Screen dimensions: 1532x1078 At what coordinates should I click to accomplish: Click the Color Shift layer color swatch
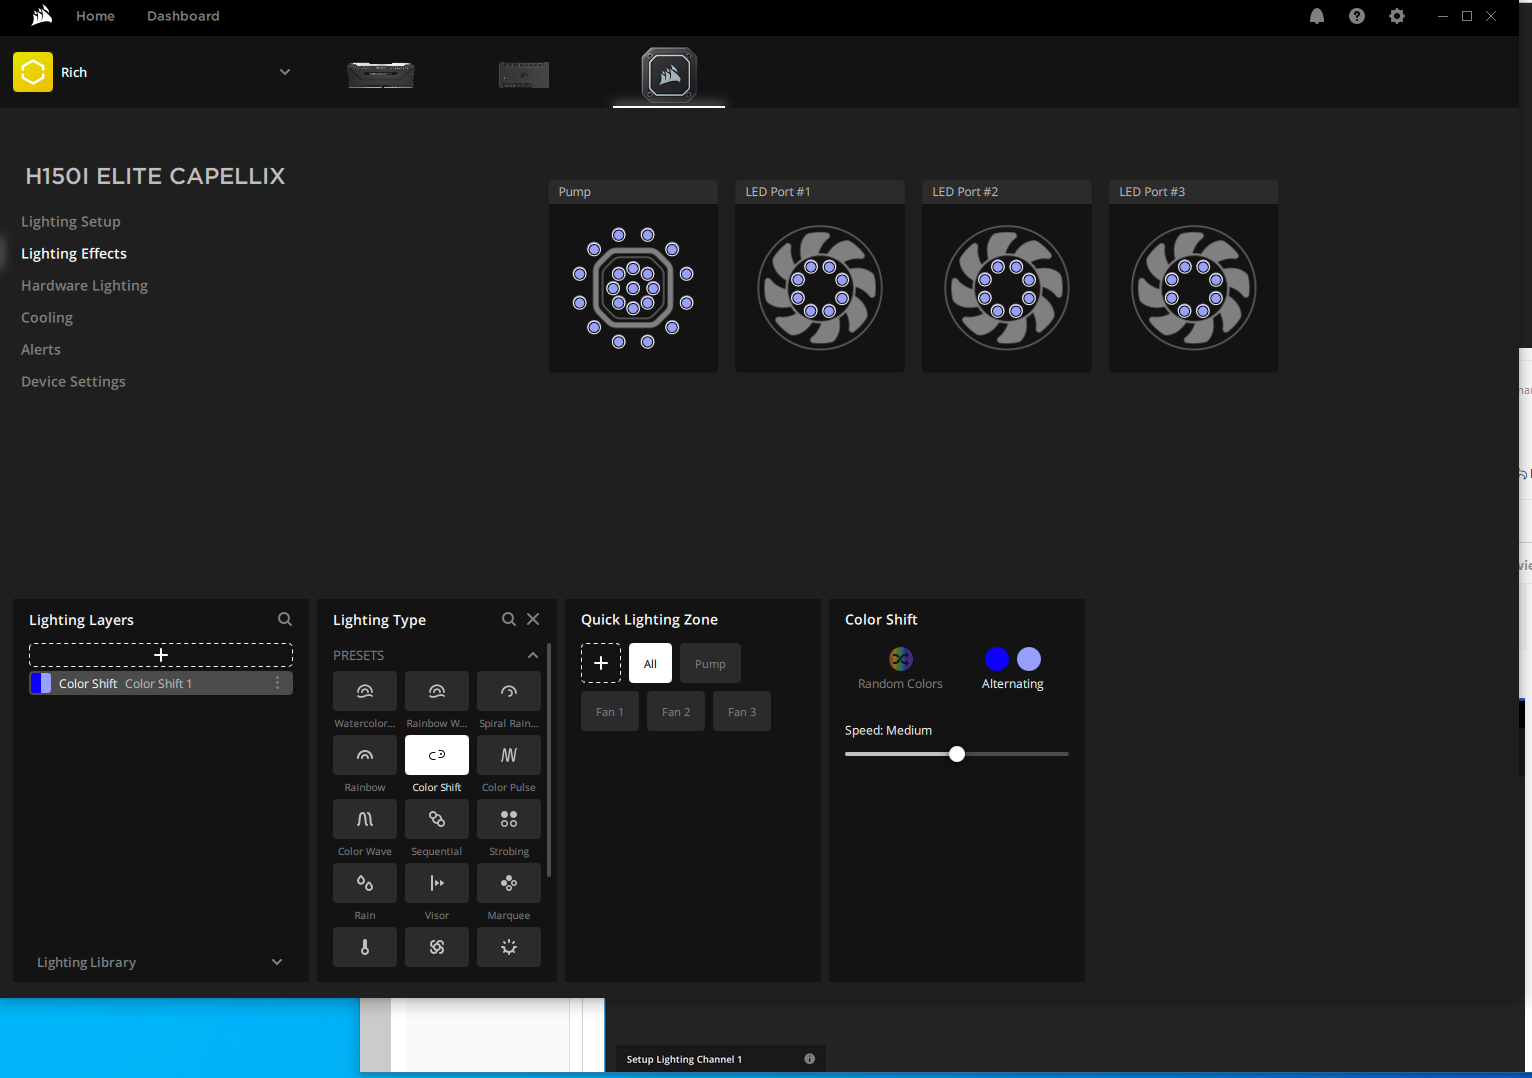[41, 683]
